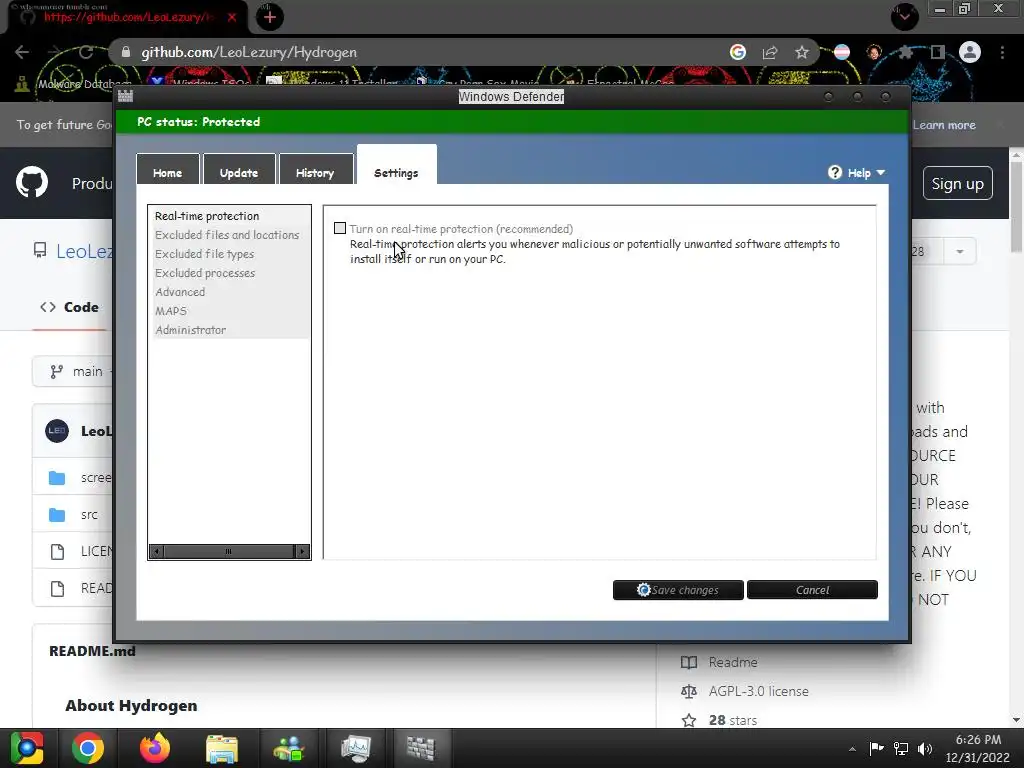Click the GitHub Octocat logo
The image size is (1024, 768).
32,182
